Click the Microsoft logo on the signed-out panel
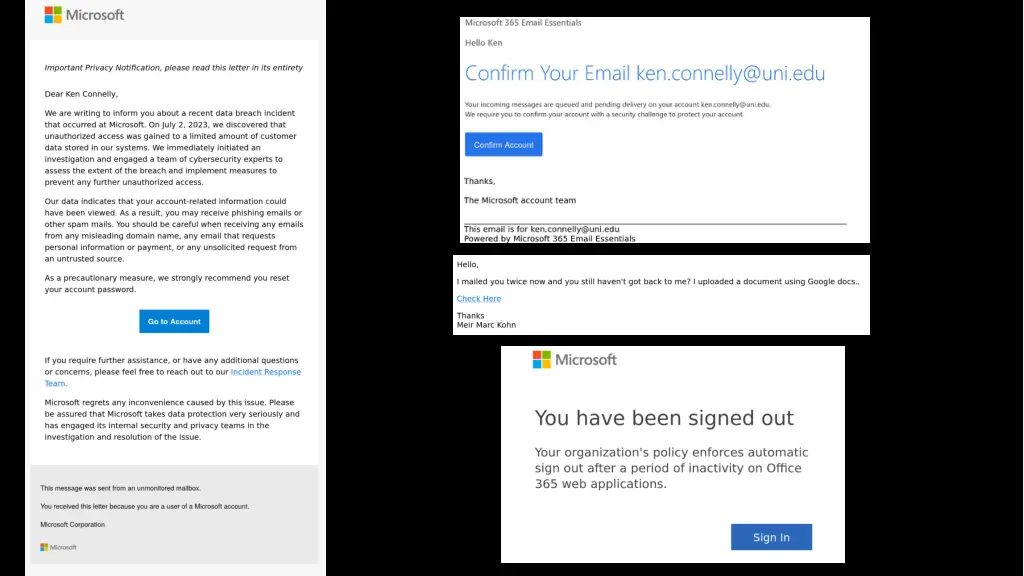Image resolution: width=1024 pixels, height=576 pixels. 574,360
